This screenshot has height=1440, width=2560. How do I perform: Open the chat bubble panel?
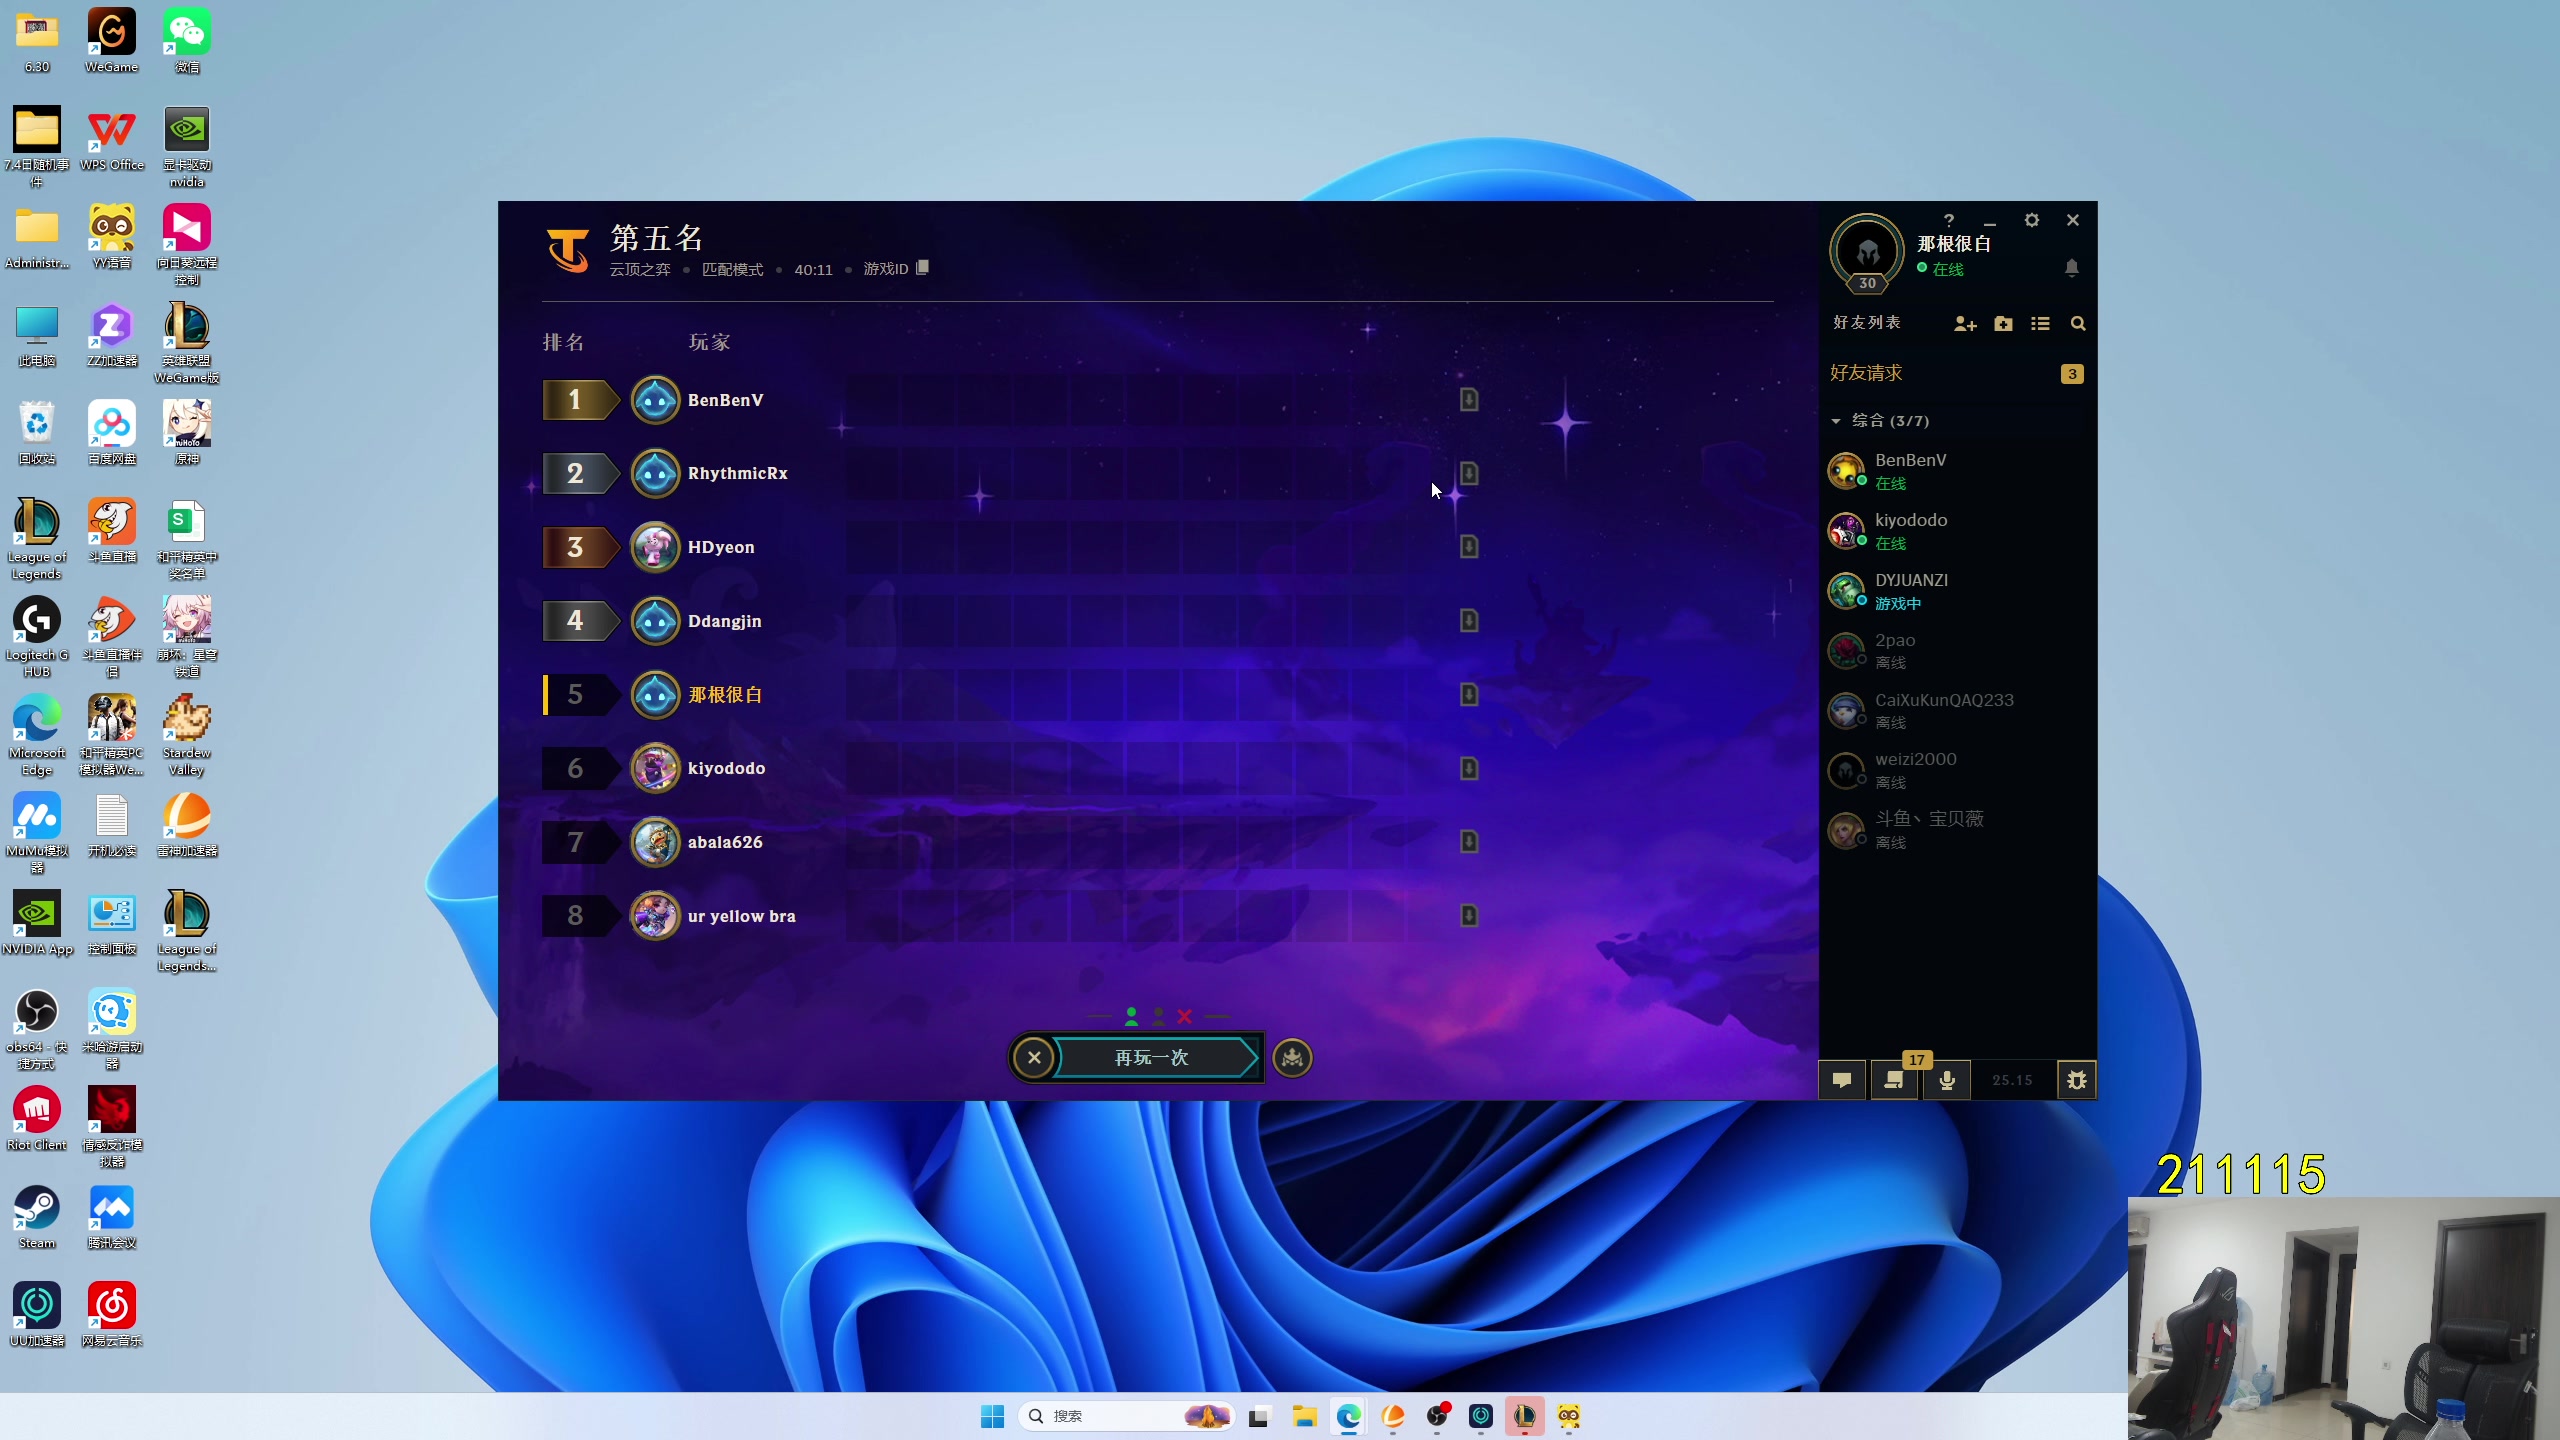(x=1842, y=1080)
